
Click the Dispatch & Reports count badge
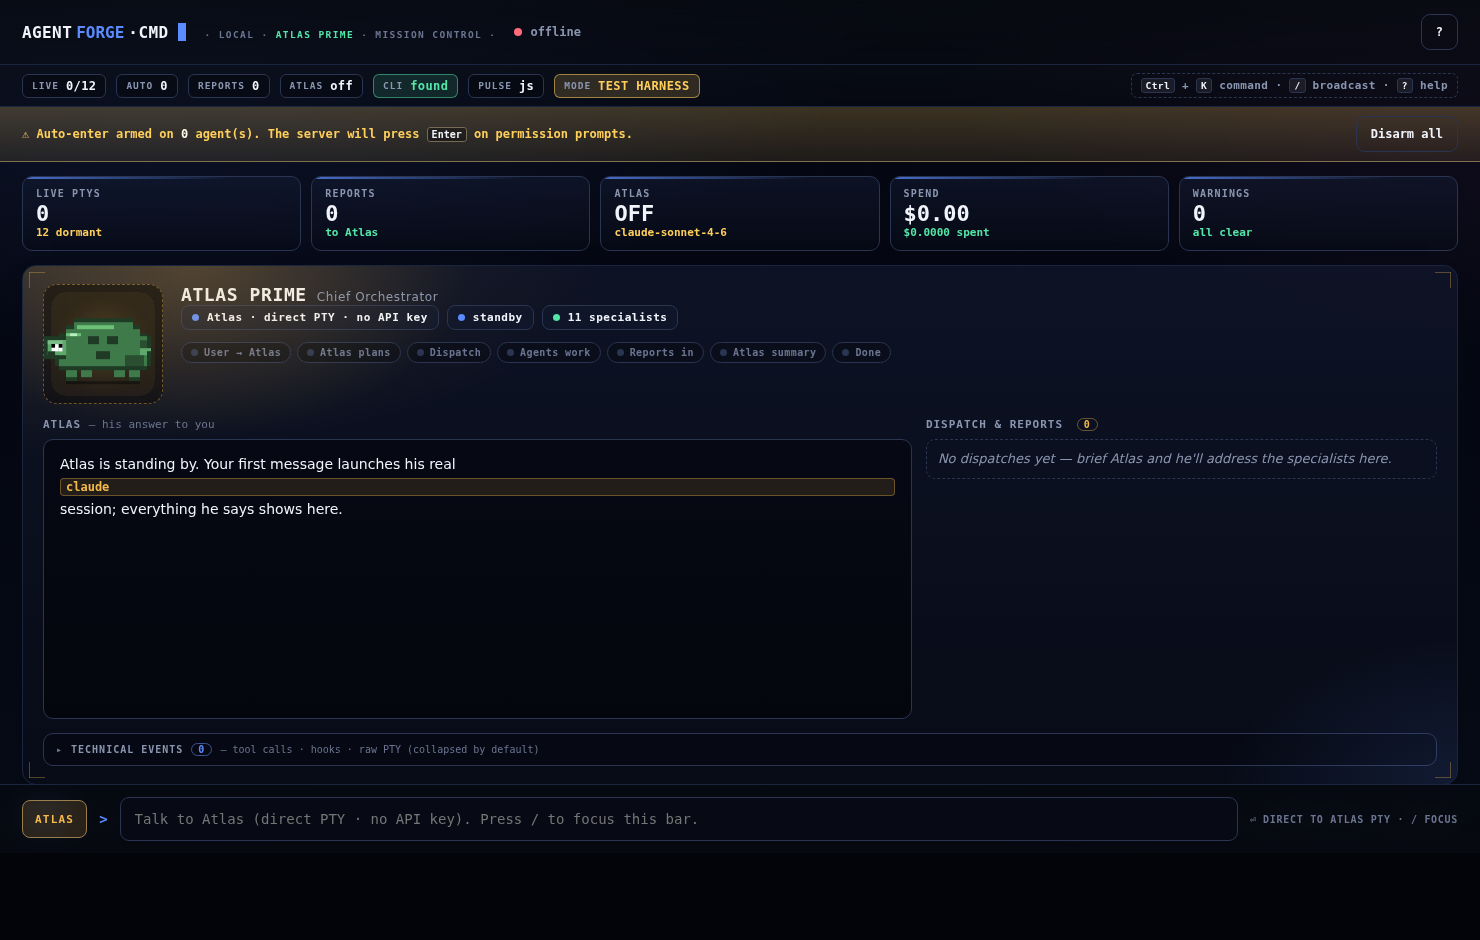[1087, 424]
